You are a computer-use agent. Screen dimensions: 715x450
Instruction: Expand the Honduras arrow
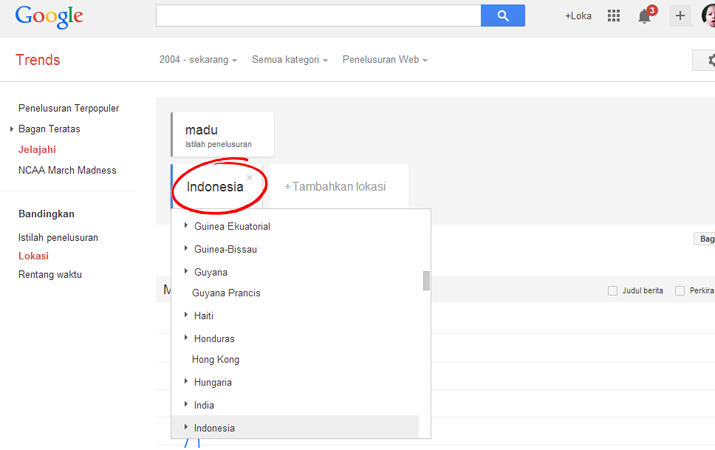pos(186,338)
